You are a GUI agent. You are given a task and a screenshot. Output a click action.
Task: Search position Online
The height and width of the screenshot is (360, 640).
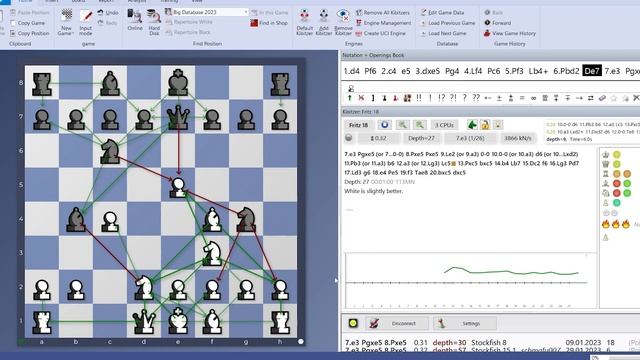coord(135,20)
